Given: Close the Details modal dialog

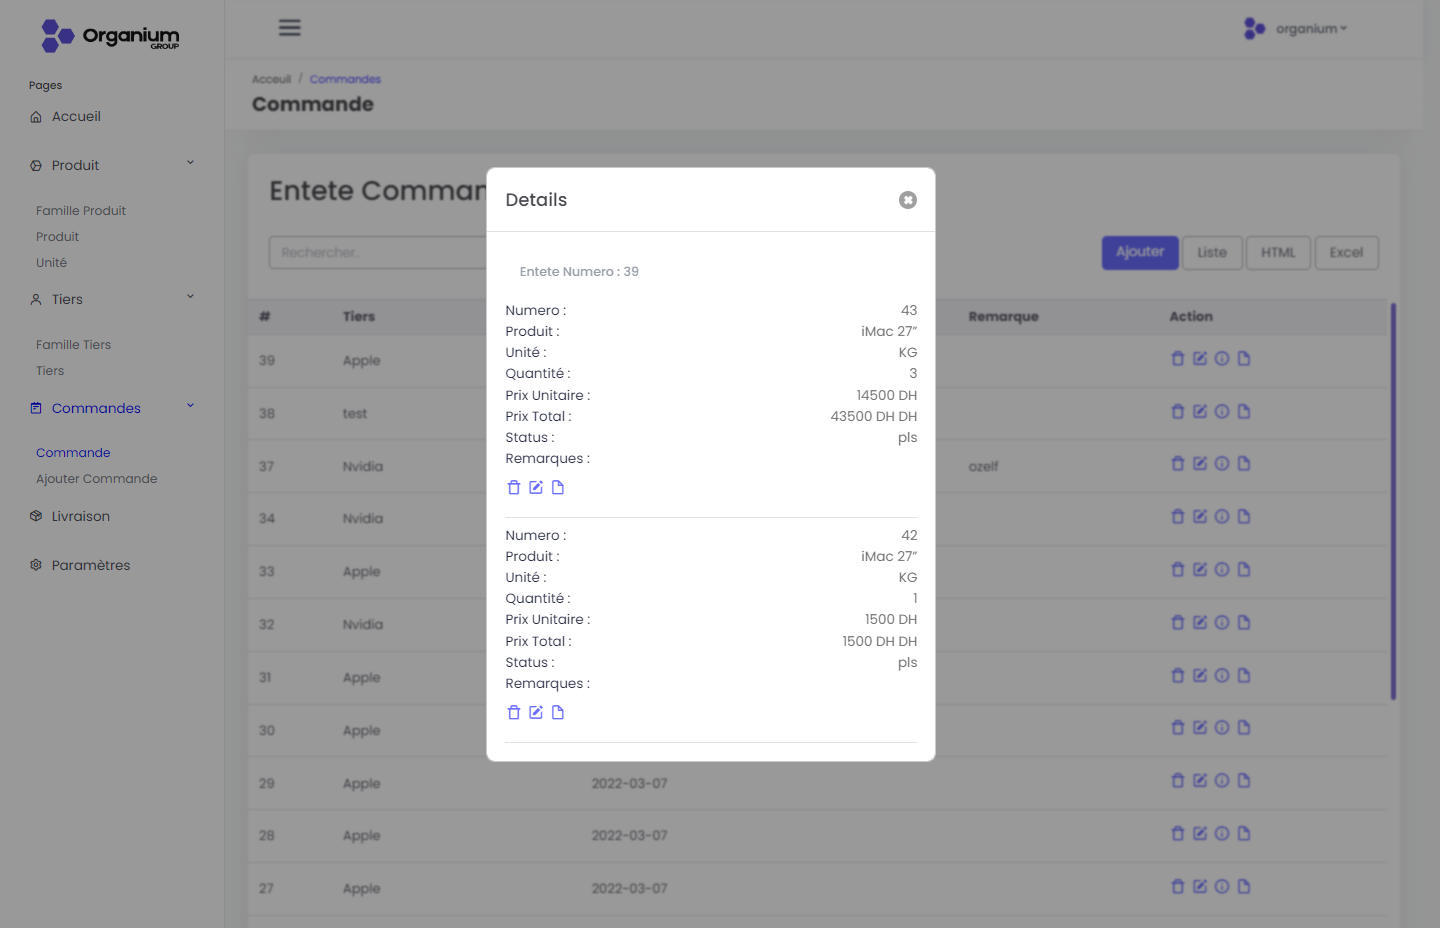Looking at the screenshot, I should coord(907,200).
